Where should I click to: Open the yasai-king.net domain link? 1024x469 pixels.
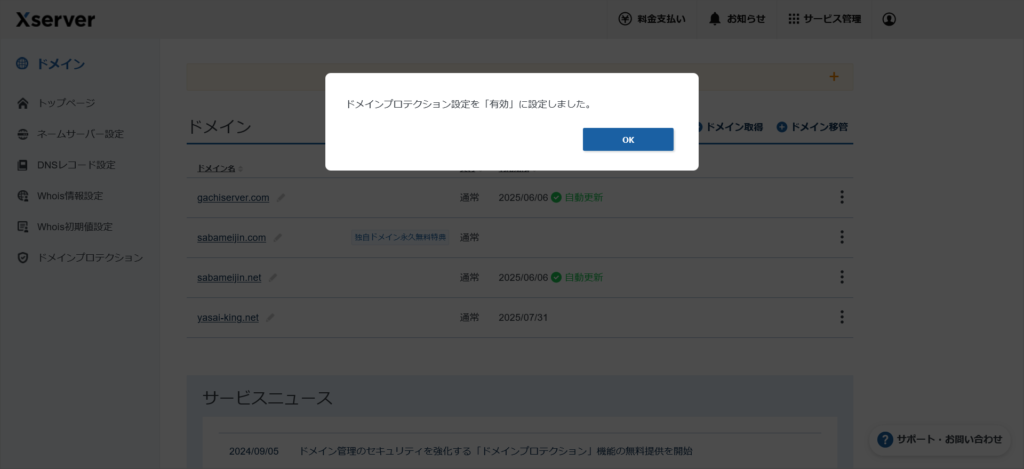pos(228,317)
